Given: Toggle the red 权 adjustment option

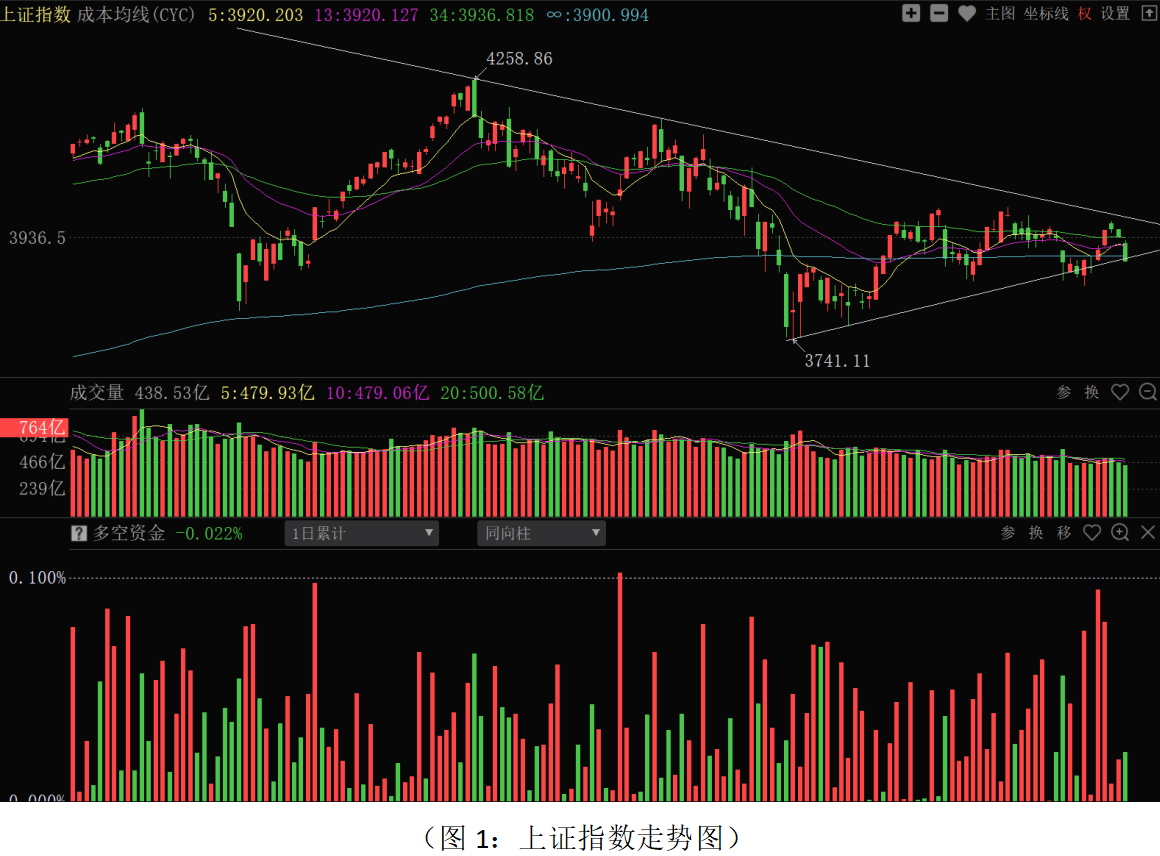Looking at the screenshot, I should point(1085,13).
